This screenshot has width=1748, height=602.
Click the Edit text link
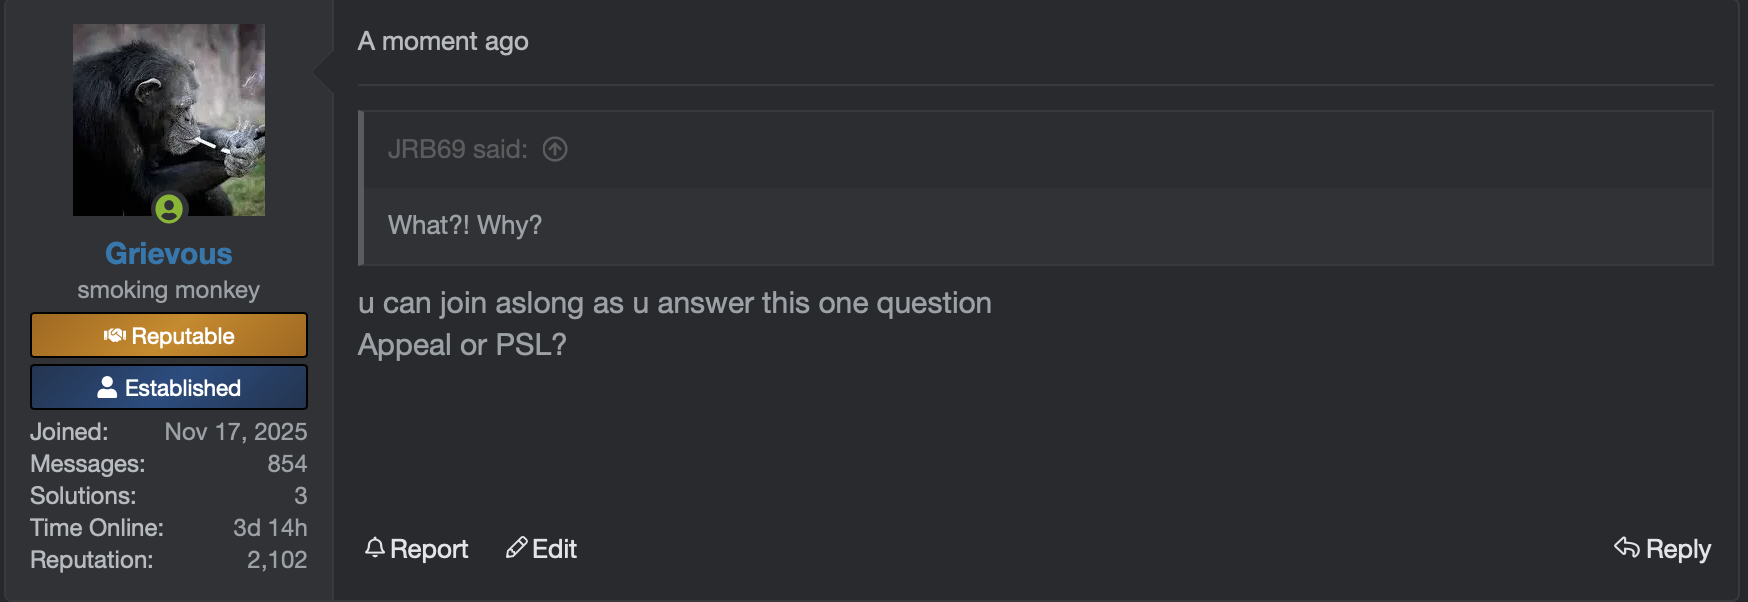coord(554,549)
